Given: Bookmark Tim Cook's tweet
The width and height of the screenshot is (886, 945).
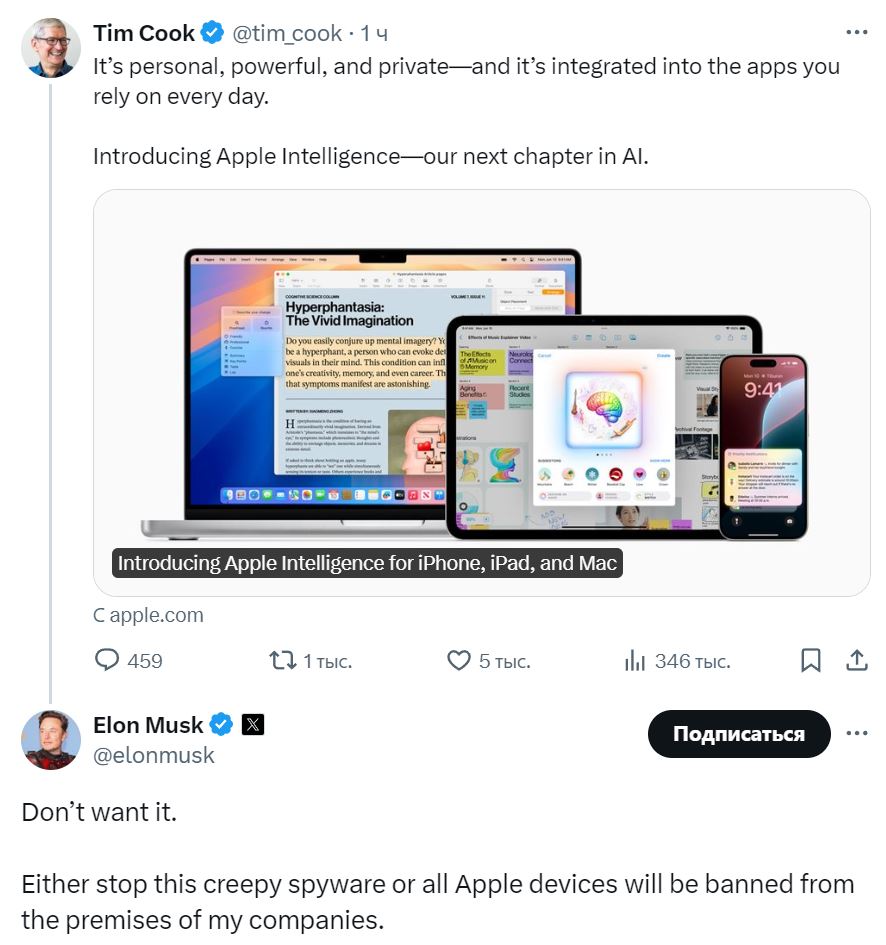Looking at the screenshot, I should tap(811, 660).
